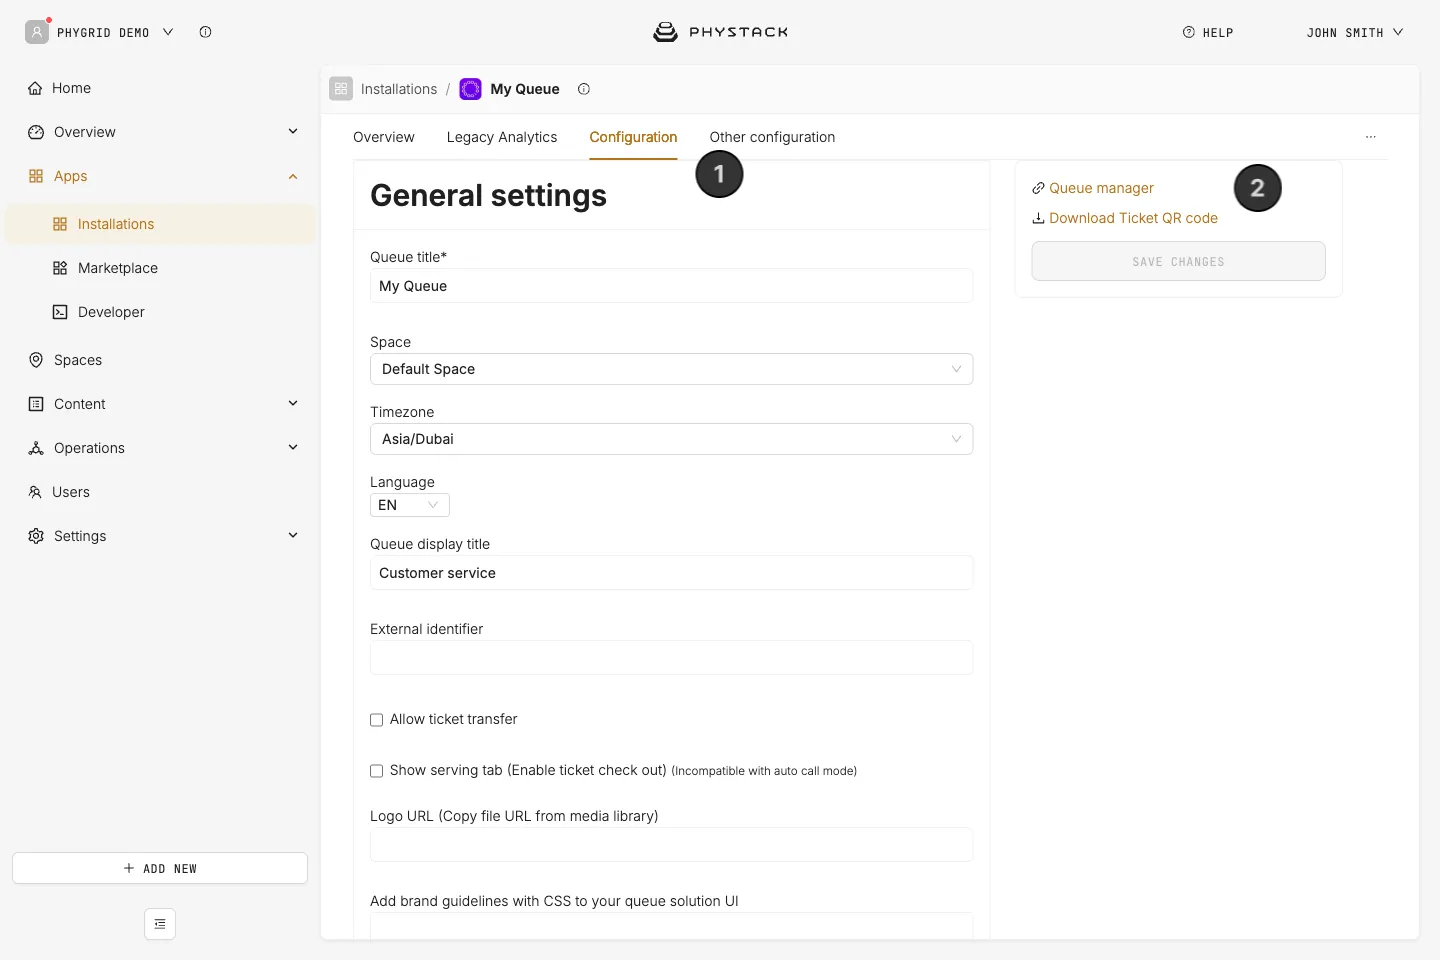Click the info icon beside Phygrid Demo
This screenshot has width=1440, height=960.
click(x=205, y=32)
